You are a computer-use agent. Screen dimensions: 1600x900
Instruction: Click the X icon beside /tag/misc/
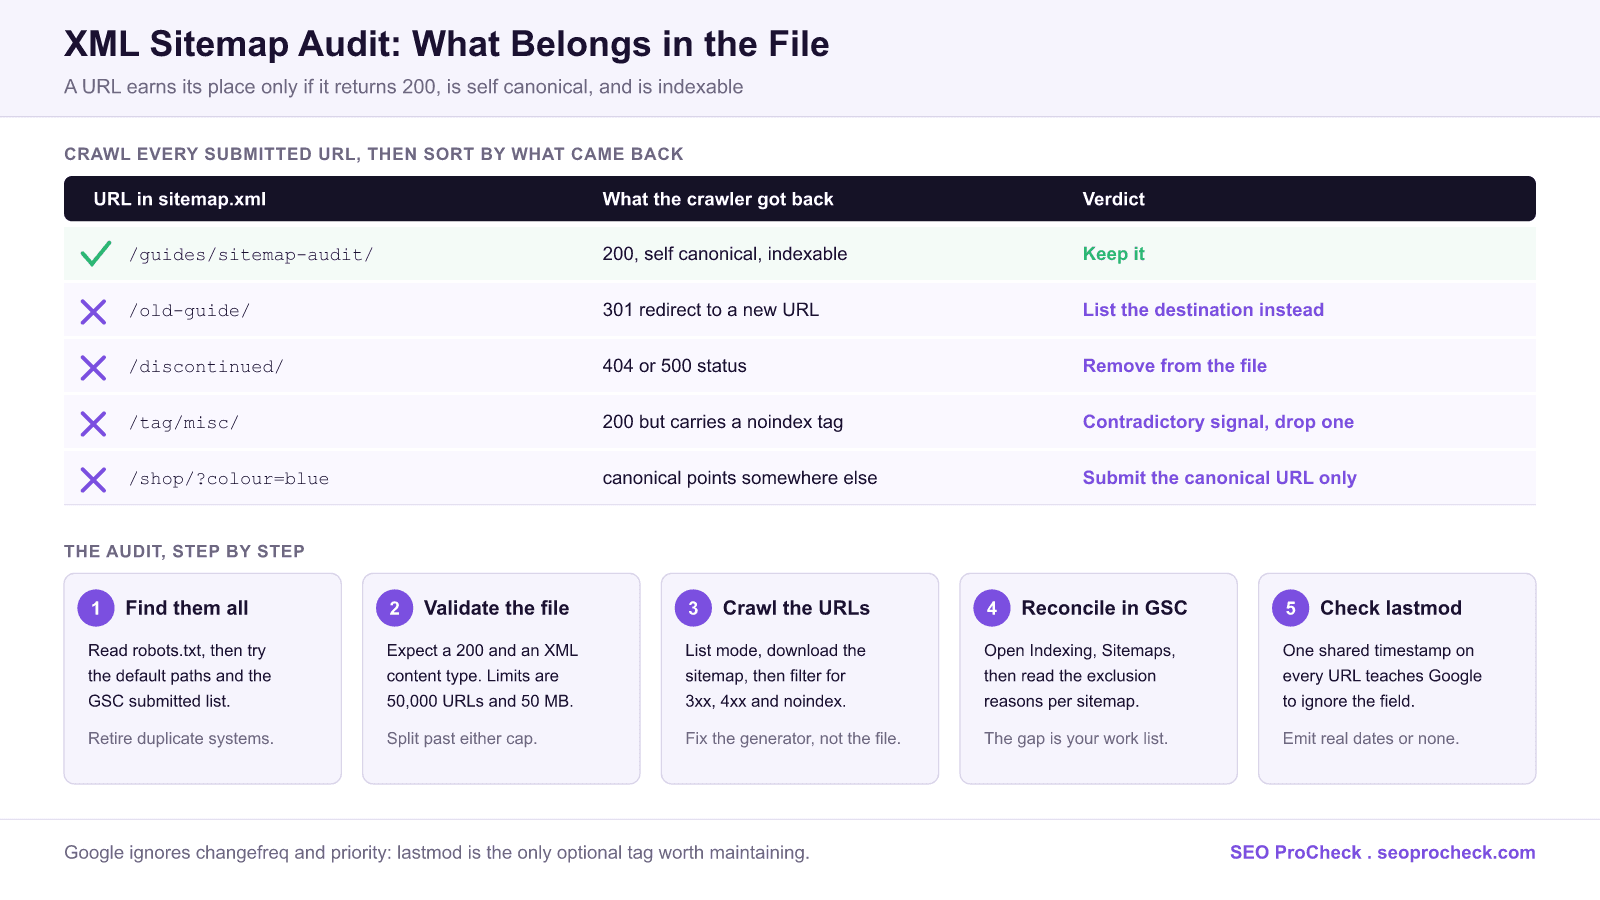coord(93,423)
